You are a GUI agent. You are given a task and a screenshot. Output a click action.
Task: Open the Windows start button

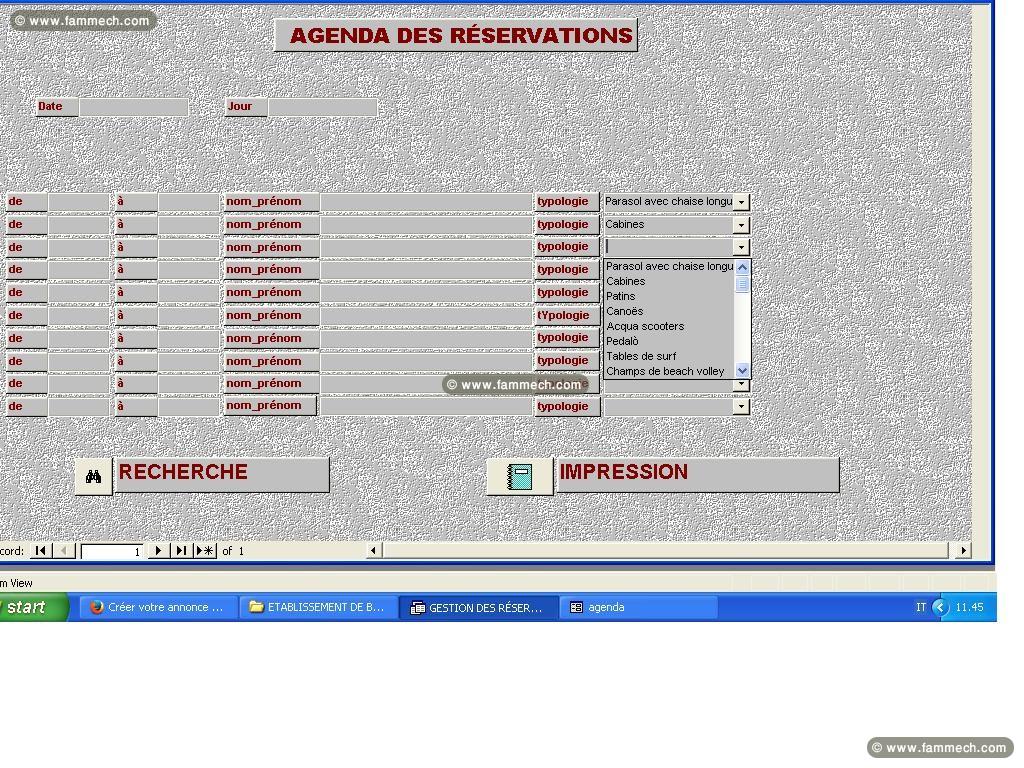[33, 607]
